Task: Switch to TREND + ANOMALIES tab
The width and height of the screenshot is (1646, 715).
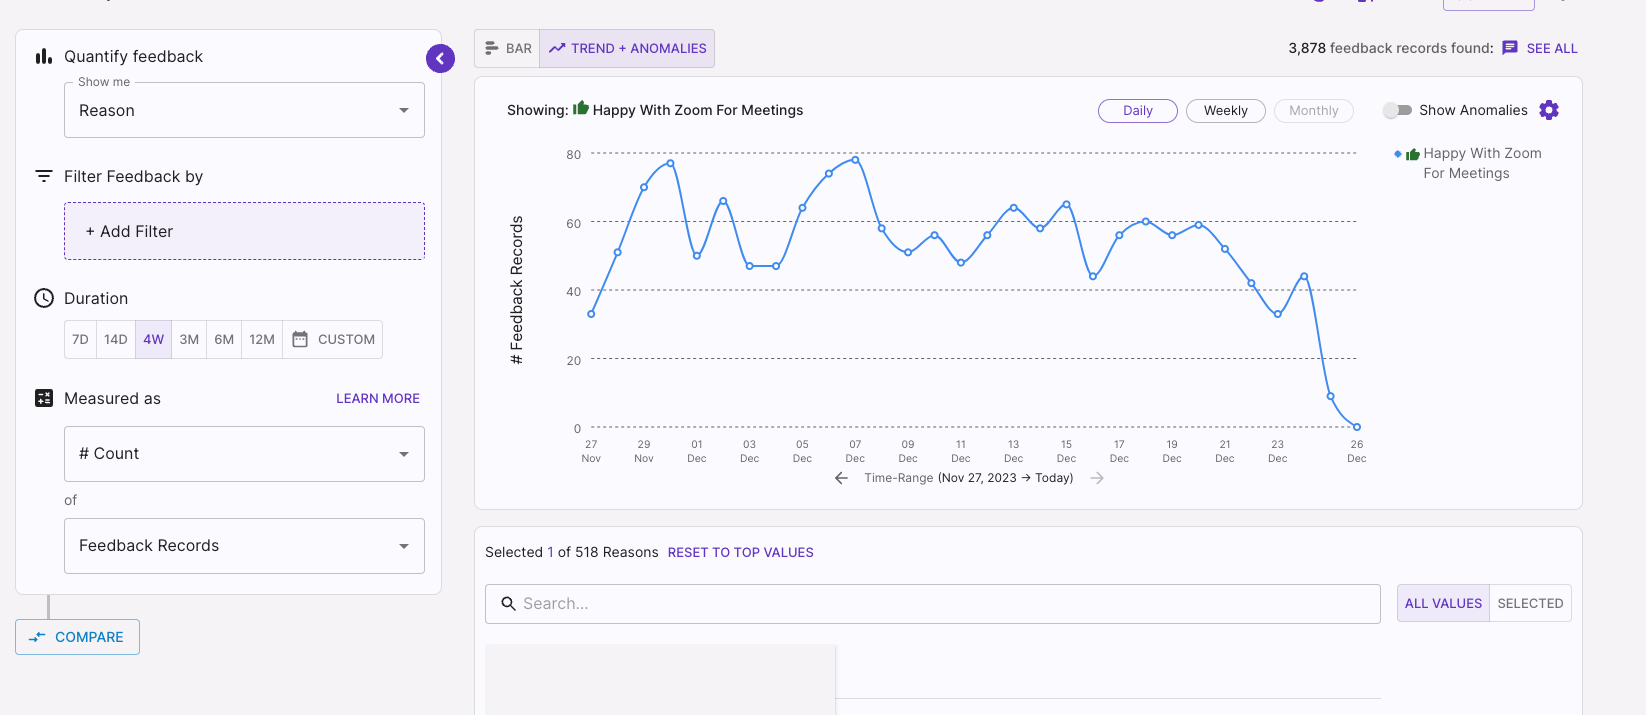Action: click(x=627, y=48)
